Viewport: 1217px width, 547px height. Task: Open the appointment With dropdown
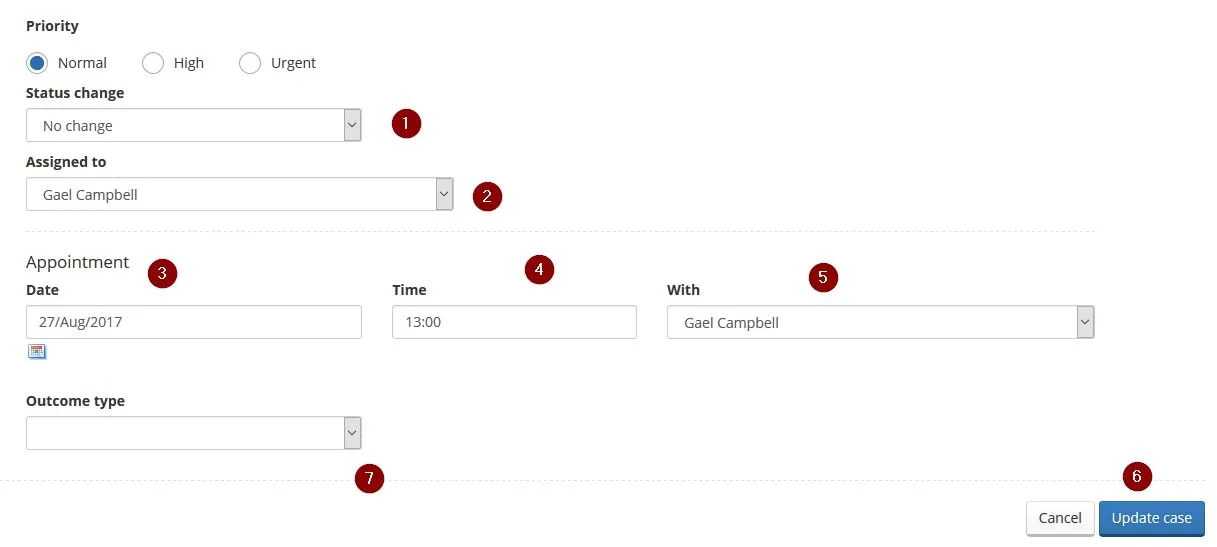coord(880,323)
